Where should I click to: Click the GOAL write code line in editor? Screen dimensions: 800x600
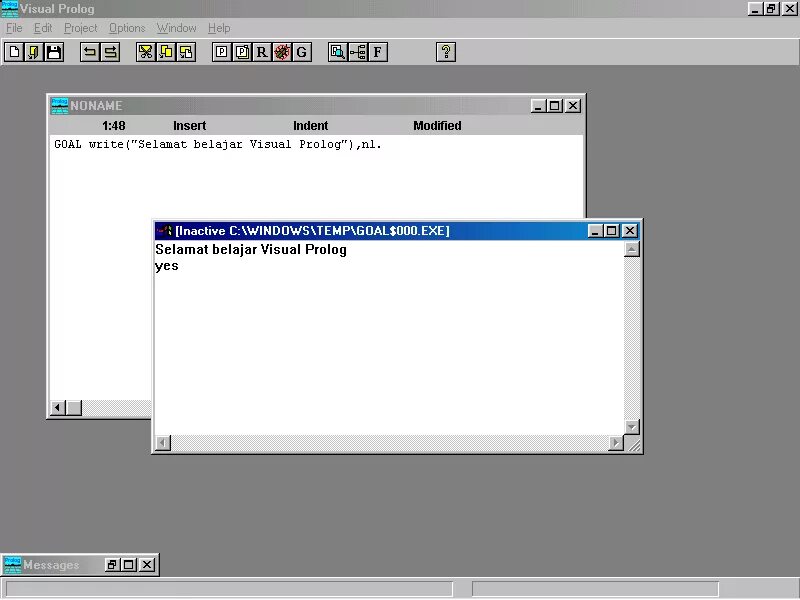[x=218, y=144]
